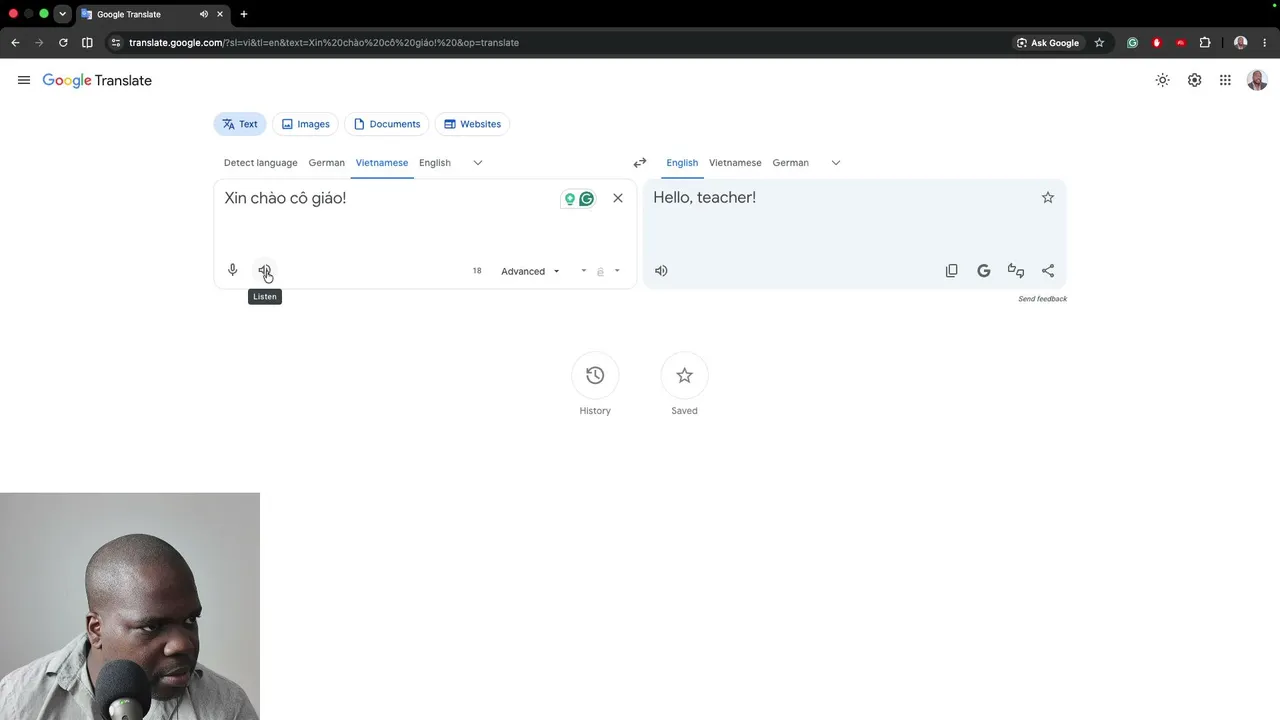Swap source and target languages
The width and height of the screenshot is (1280, 720).
click(640, 163)
